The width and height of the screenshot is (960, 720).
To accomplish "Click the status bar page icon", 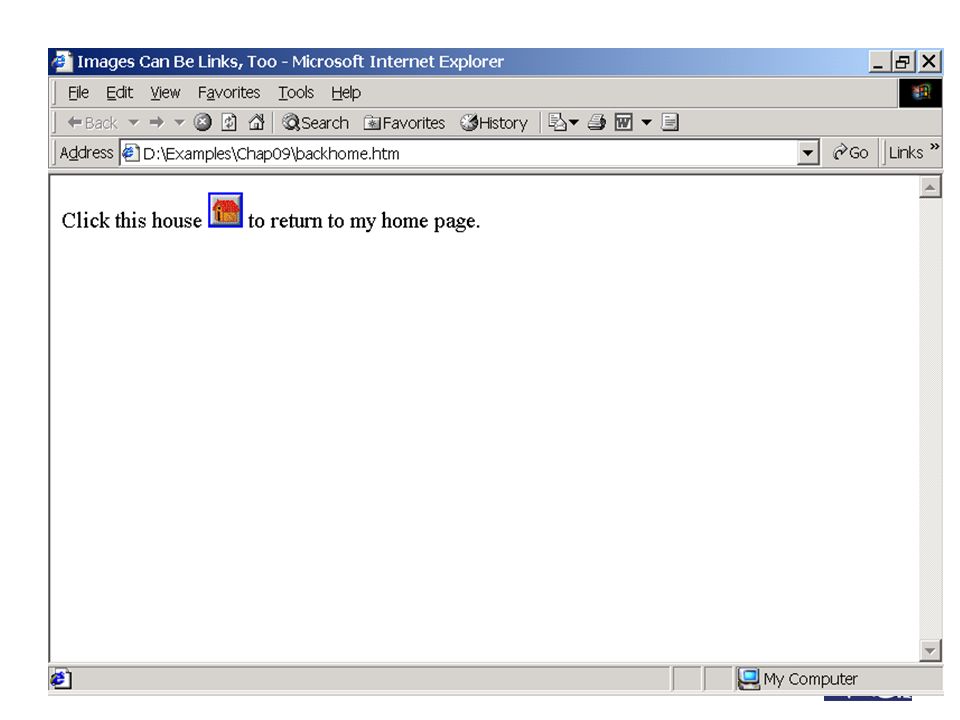I will pyautogui.click(x=60, y=679).
